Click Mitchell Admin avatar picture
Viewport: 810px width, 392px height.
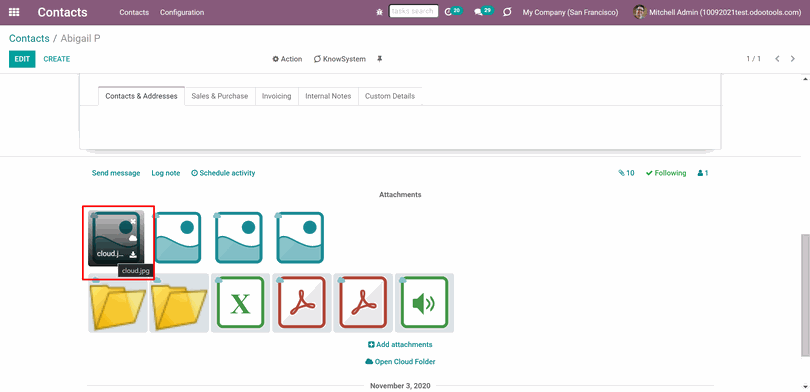[x=640, y=12]
